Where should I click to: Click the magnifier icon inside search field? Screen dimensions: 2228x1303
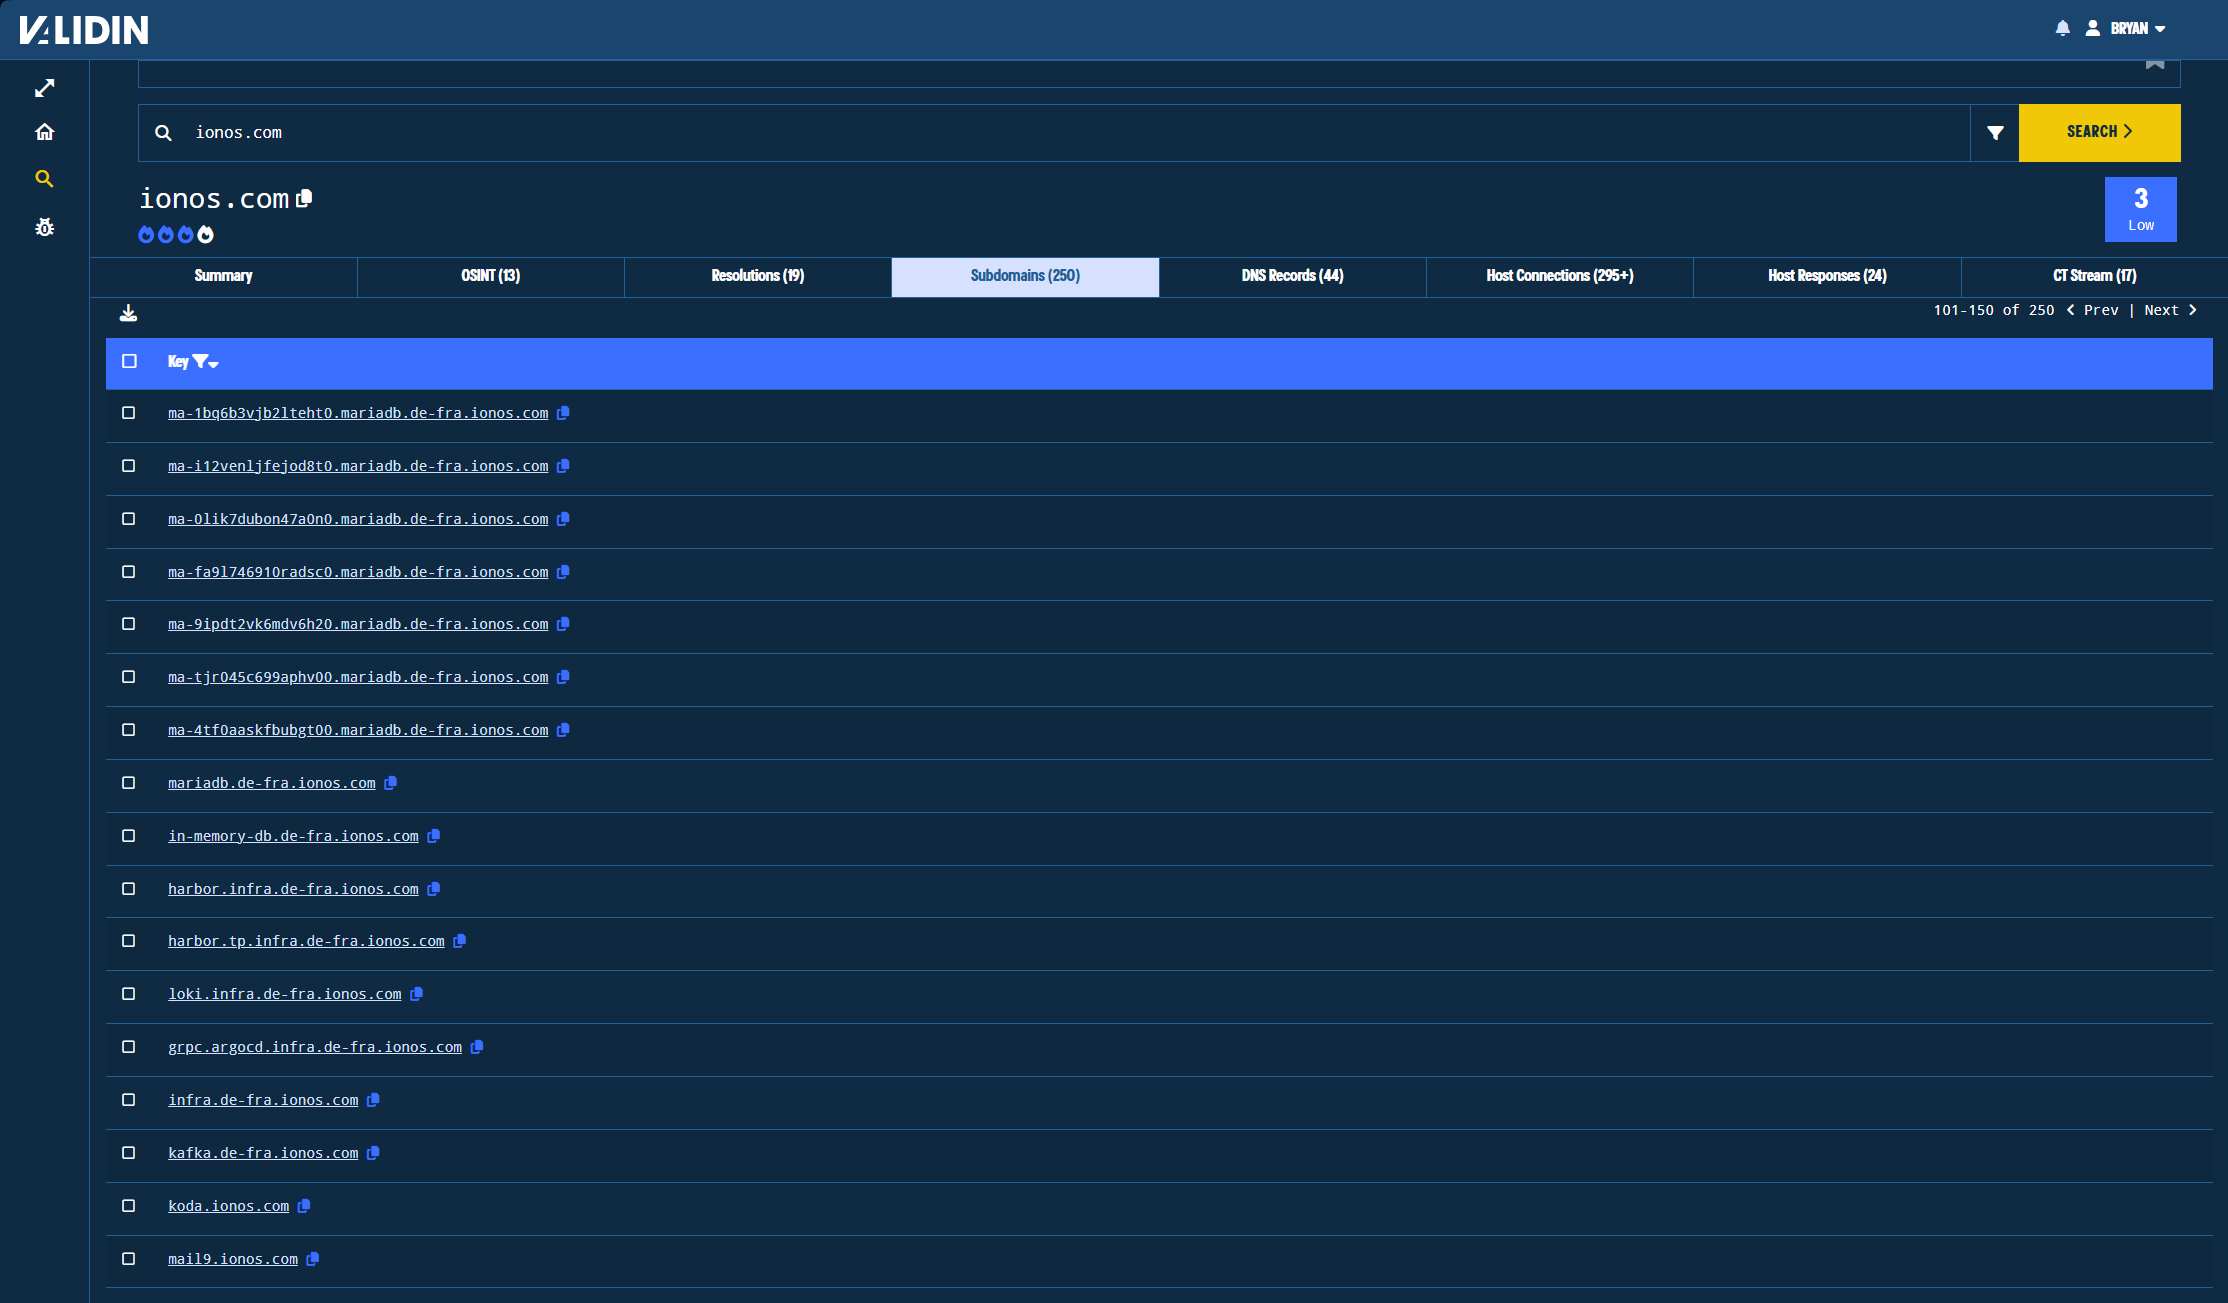[x=163, y=132]
